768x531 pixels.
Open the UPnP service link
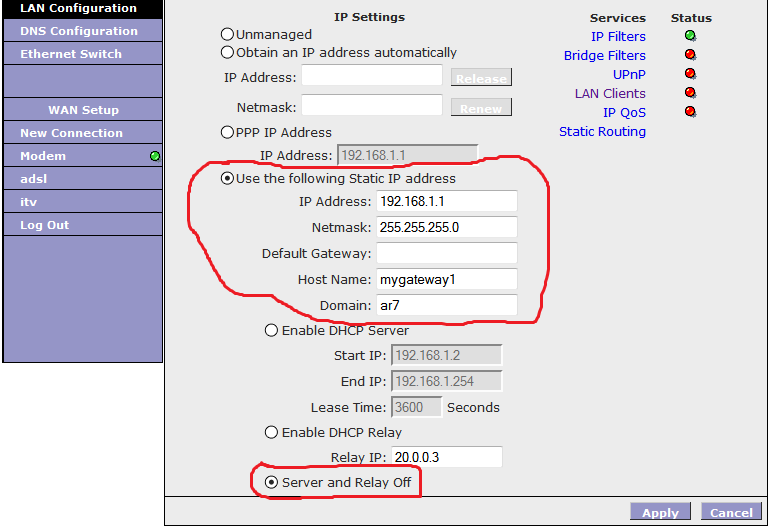pos(629,75)
